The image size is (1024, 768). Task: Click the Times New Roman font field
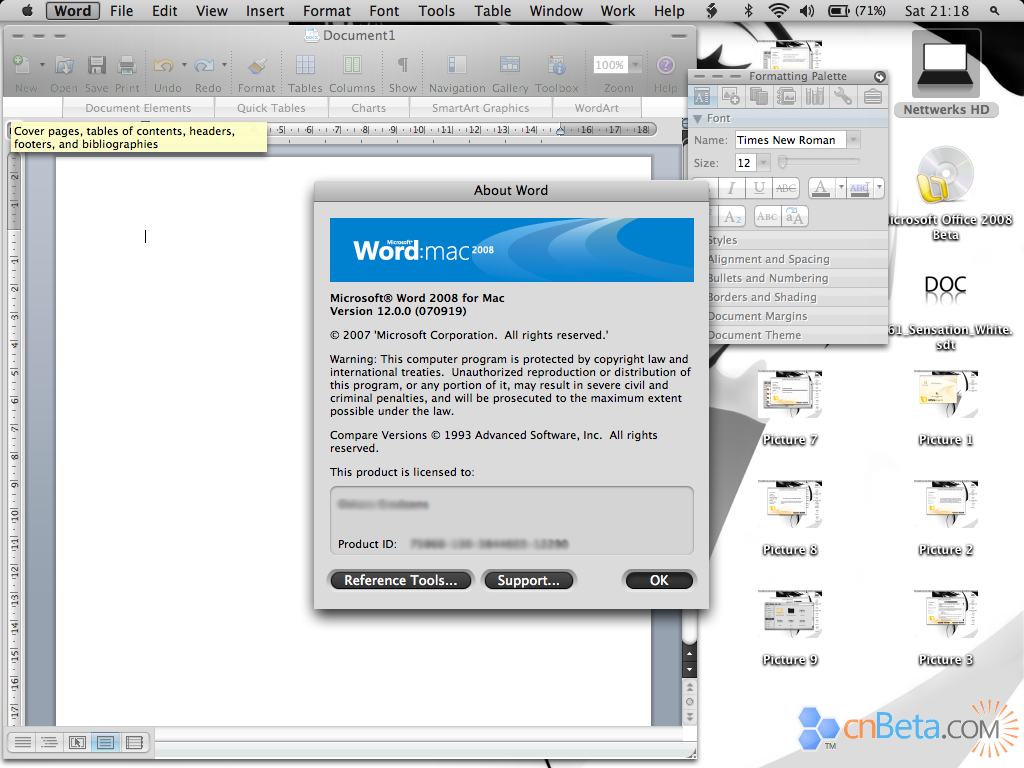coord(790,140)
